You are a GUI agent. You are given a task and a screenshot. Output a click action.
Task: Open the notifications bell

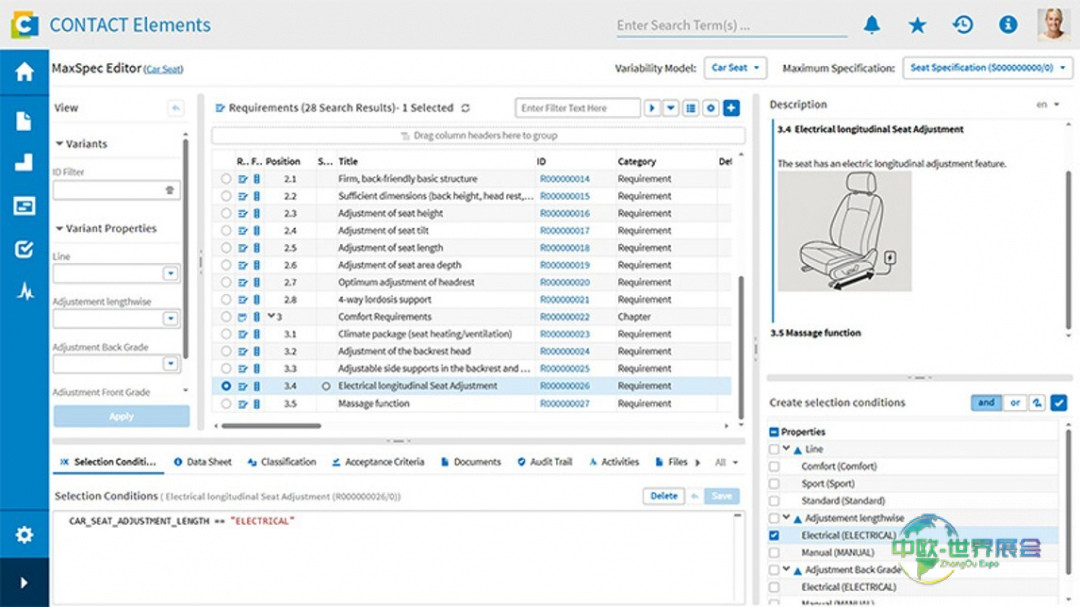click(x=872, y=25)
